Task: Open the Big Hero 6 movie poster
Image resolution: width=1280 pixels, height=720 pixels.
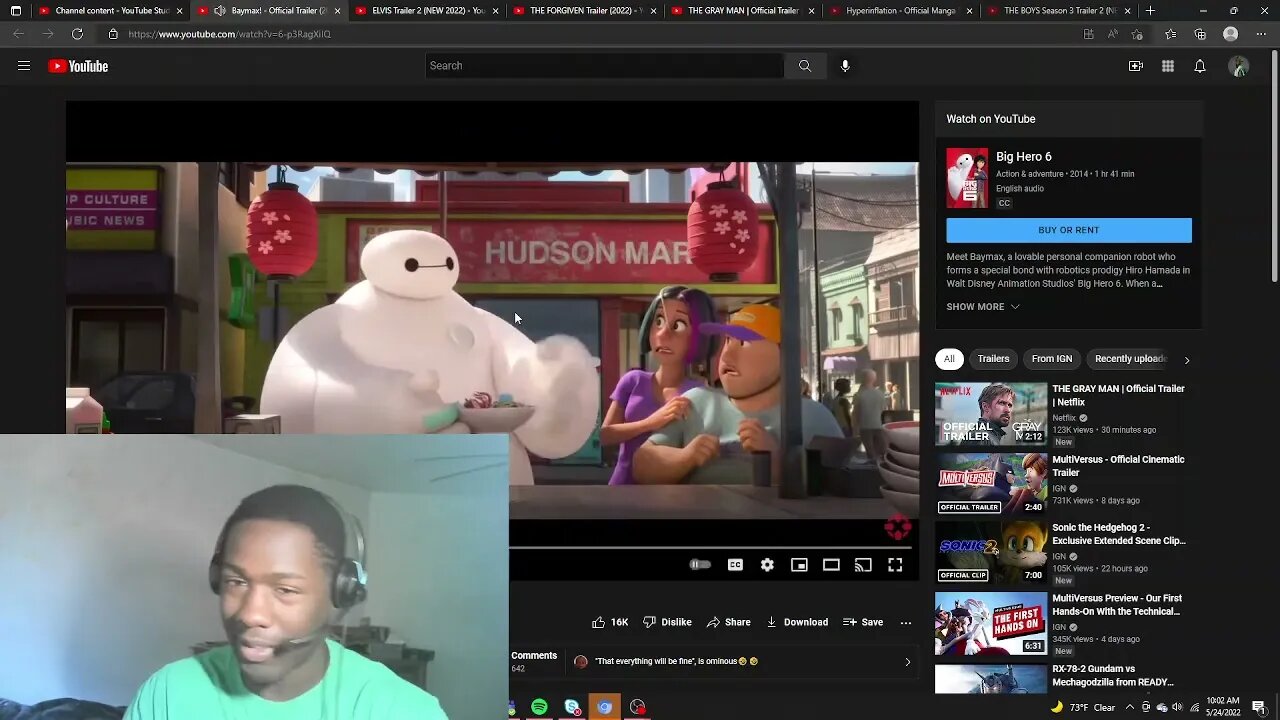Action: pyautogui.click(x=967, y=178)
